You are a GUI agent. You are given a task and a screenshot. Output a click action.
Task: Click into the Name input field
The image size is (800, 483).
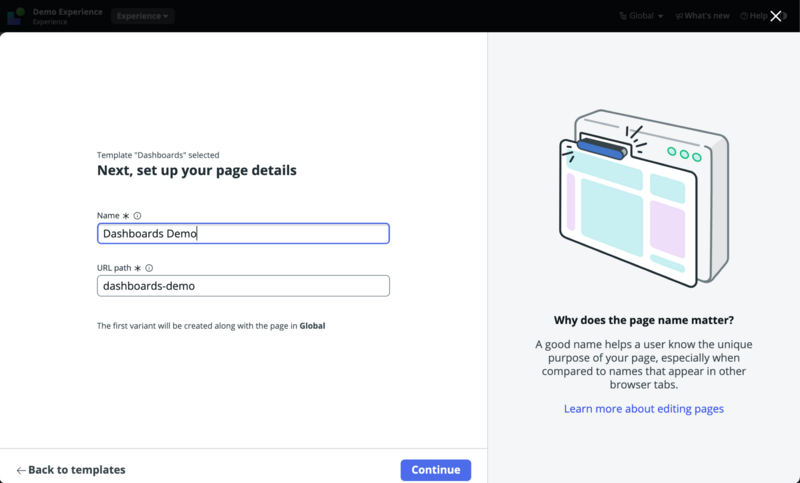pyautogui.click(x=243, y=234)
